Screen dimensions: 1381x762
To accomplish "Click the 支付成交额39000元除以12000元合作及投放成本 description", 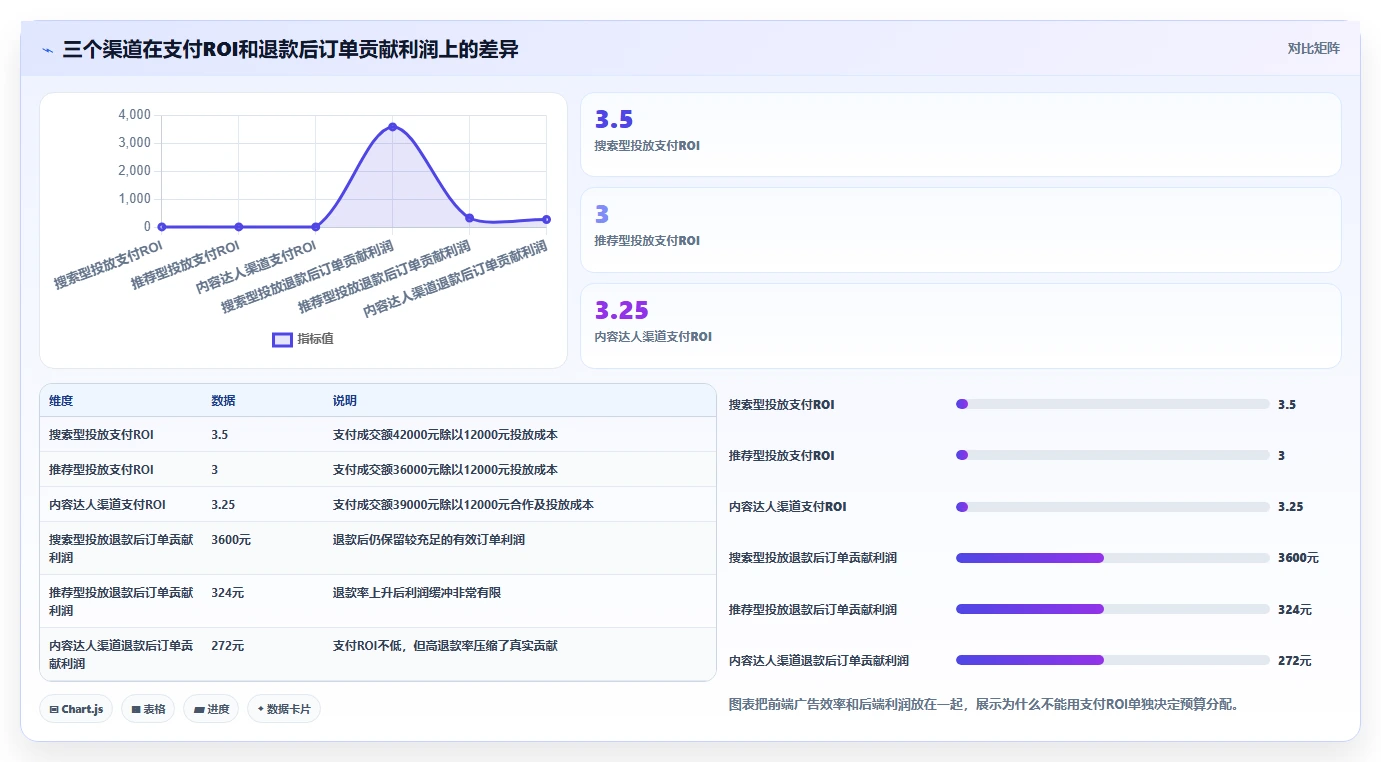I will click(x=463, y=505).
